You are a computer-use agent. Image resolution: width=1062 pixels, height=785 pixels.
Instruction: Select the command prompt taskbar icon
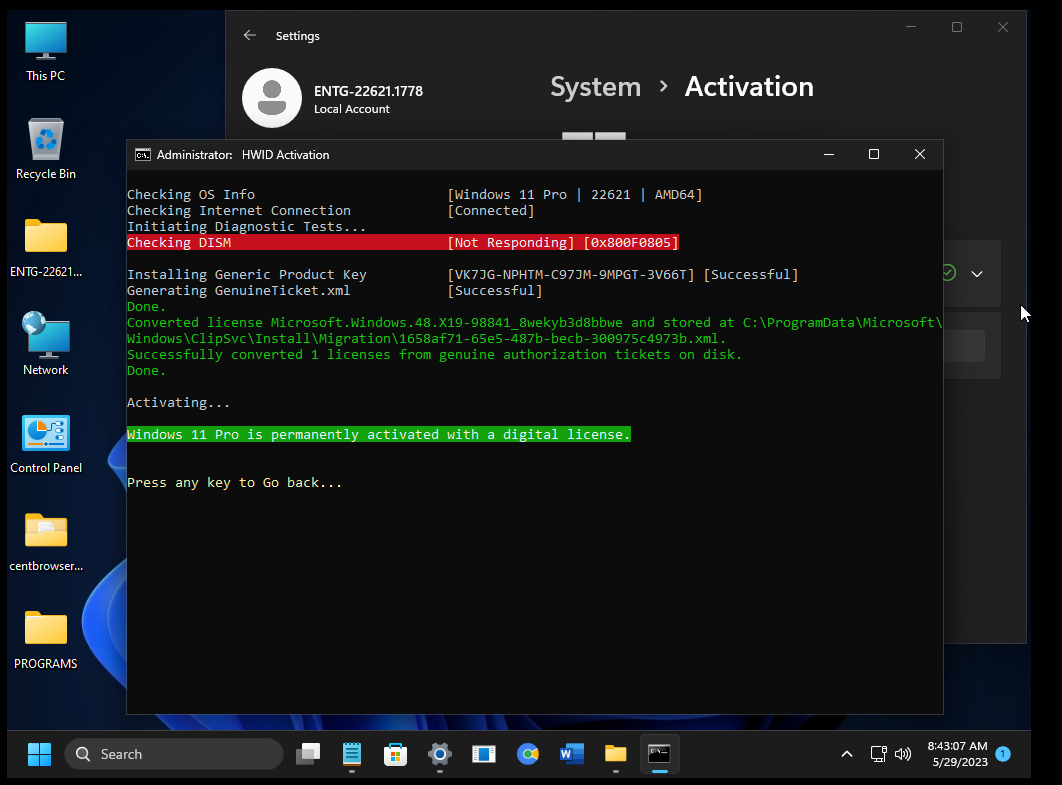coord(660,754)
